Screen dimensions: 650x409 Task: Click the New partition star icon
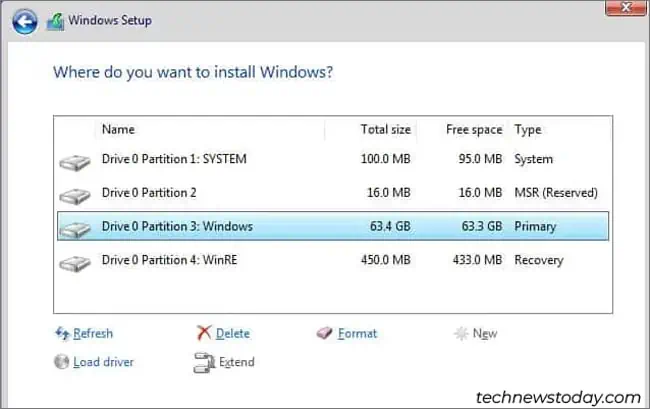click(x=461, y=333)
